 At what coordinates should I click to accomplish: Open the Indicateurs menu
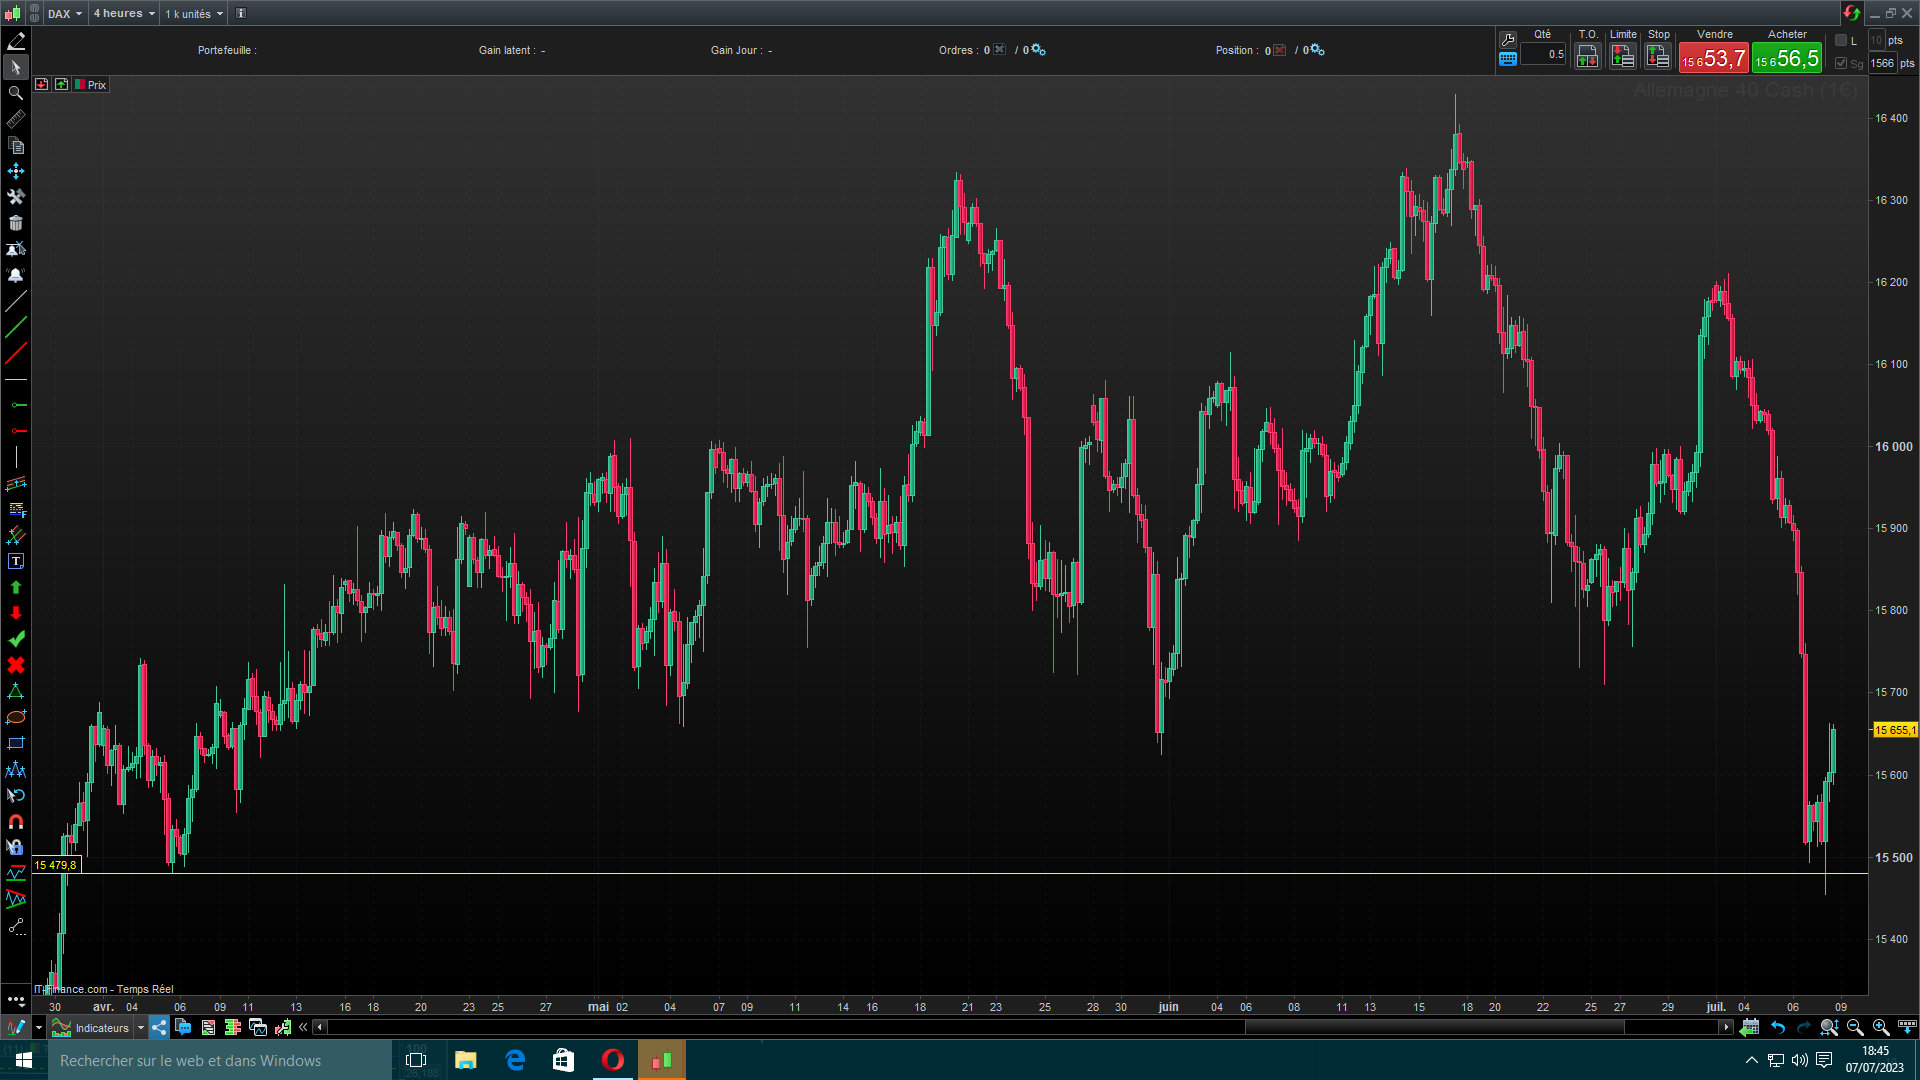(x=101, y=1027)
